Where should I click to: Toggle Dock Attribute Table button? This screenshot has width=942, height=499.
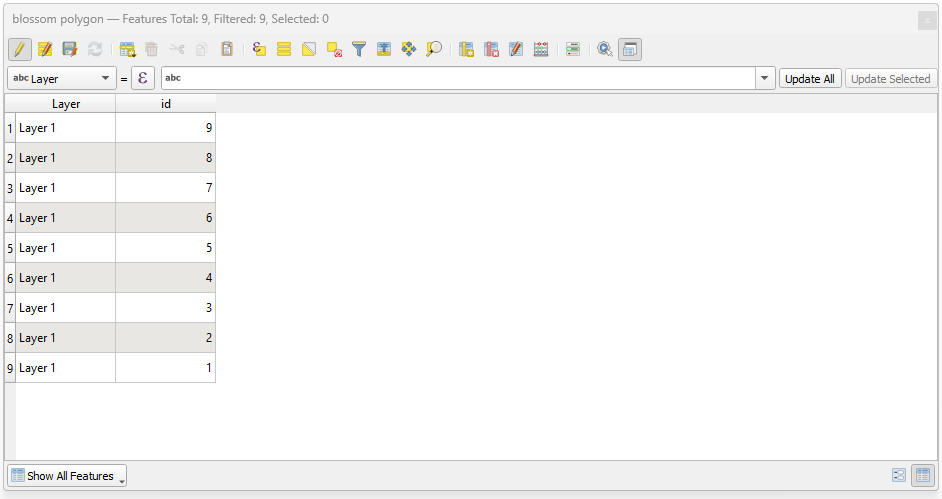tap(630, 49)
